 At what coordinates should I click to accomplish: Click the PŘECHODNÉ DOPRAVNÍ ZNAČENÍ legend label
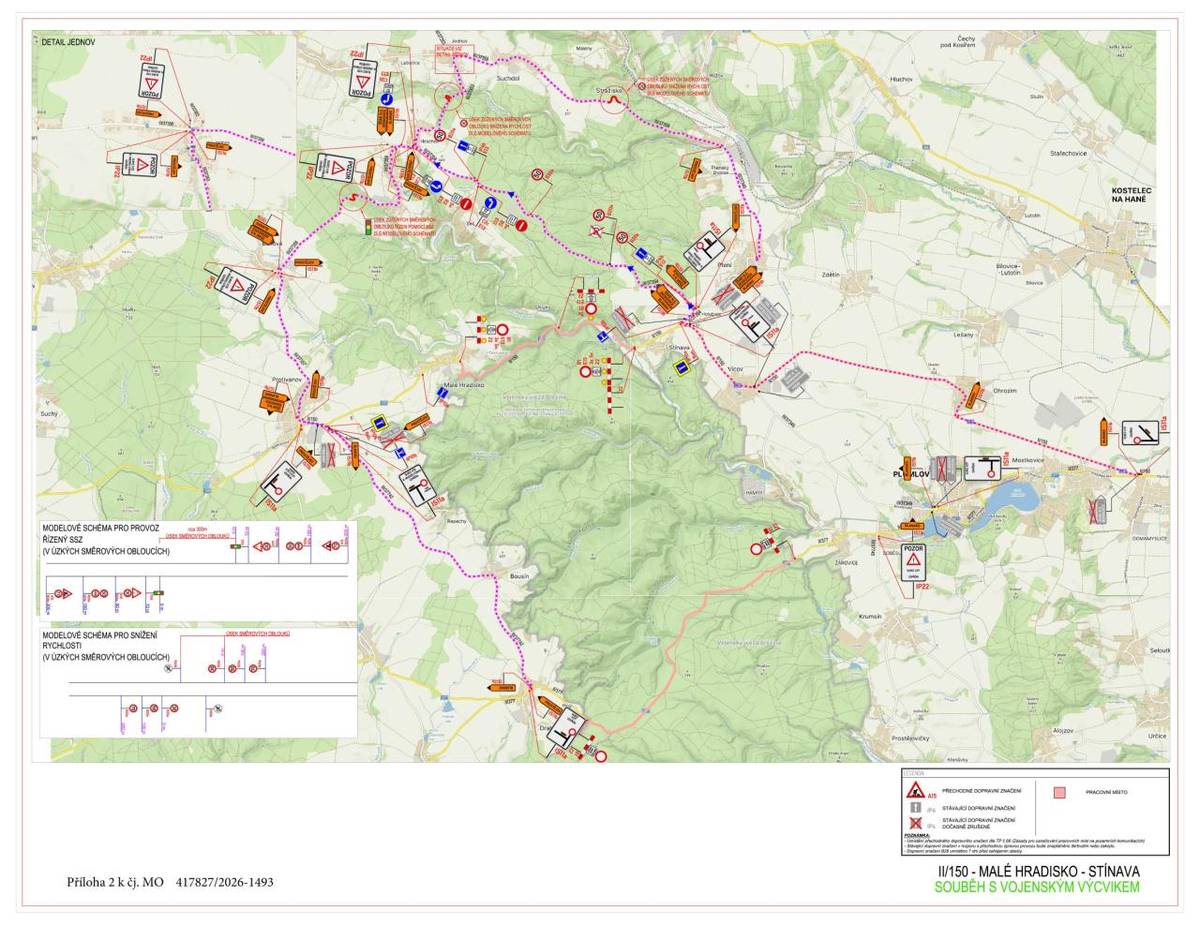point(982,791)
